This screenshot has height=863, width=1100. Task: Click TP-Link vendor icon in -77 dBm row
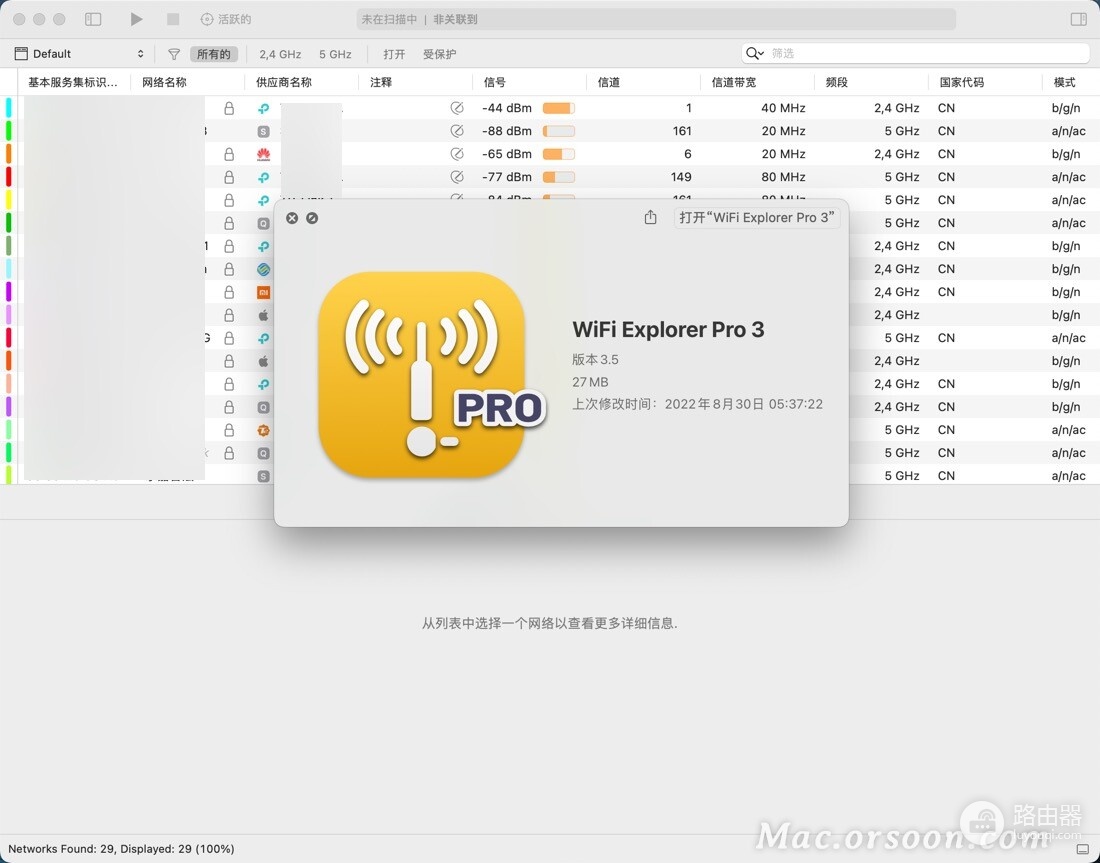263,178
